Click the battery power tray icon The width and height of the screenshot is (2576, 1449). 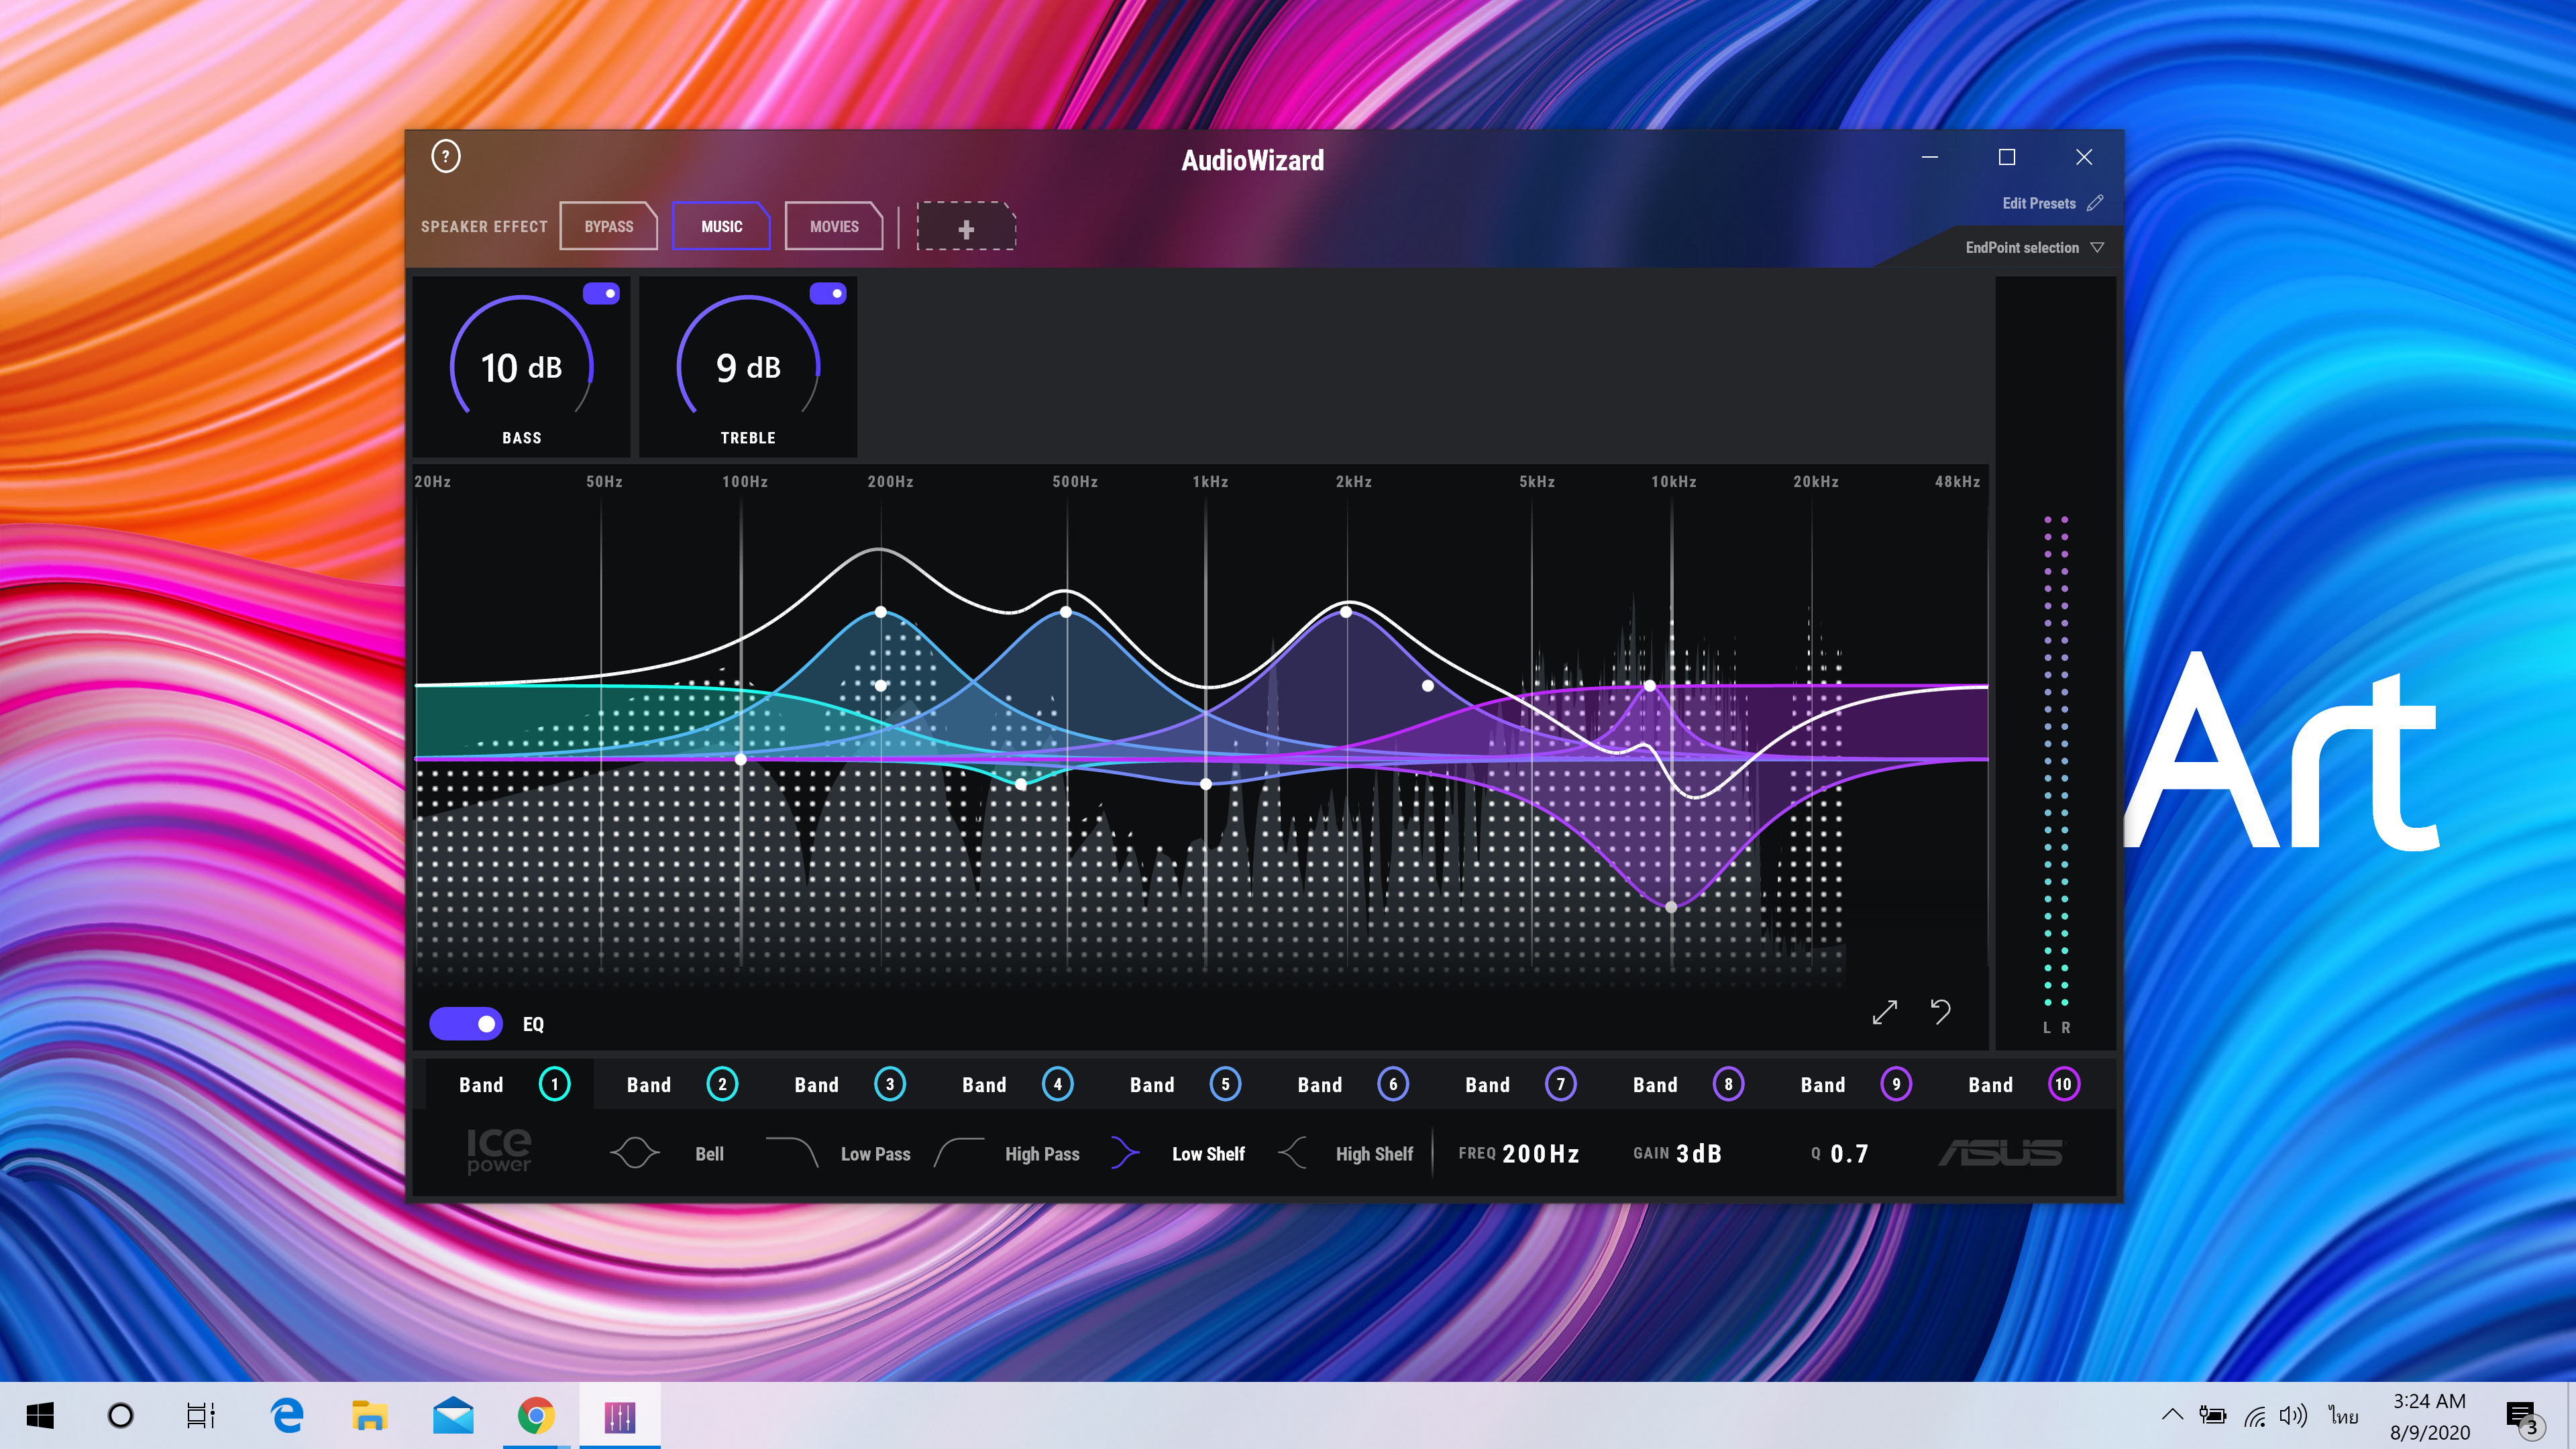[2213, 1415]
